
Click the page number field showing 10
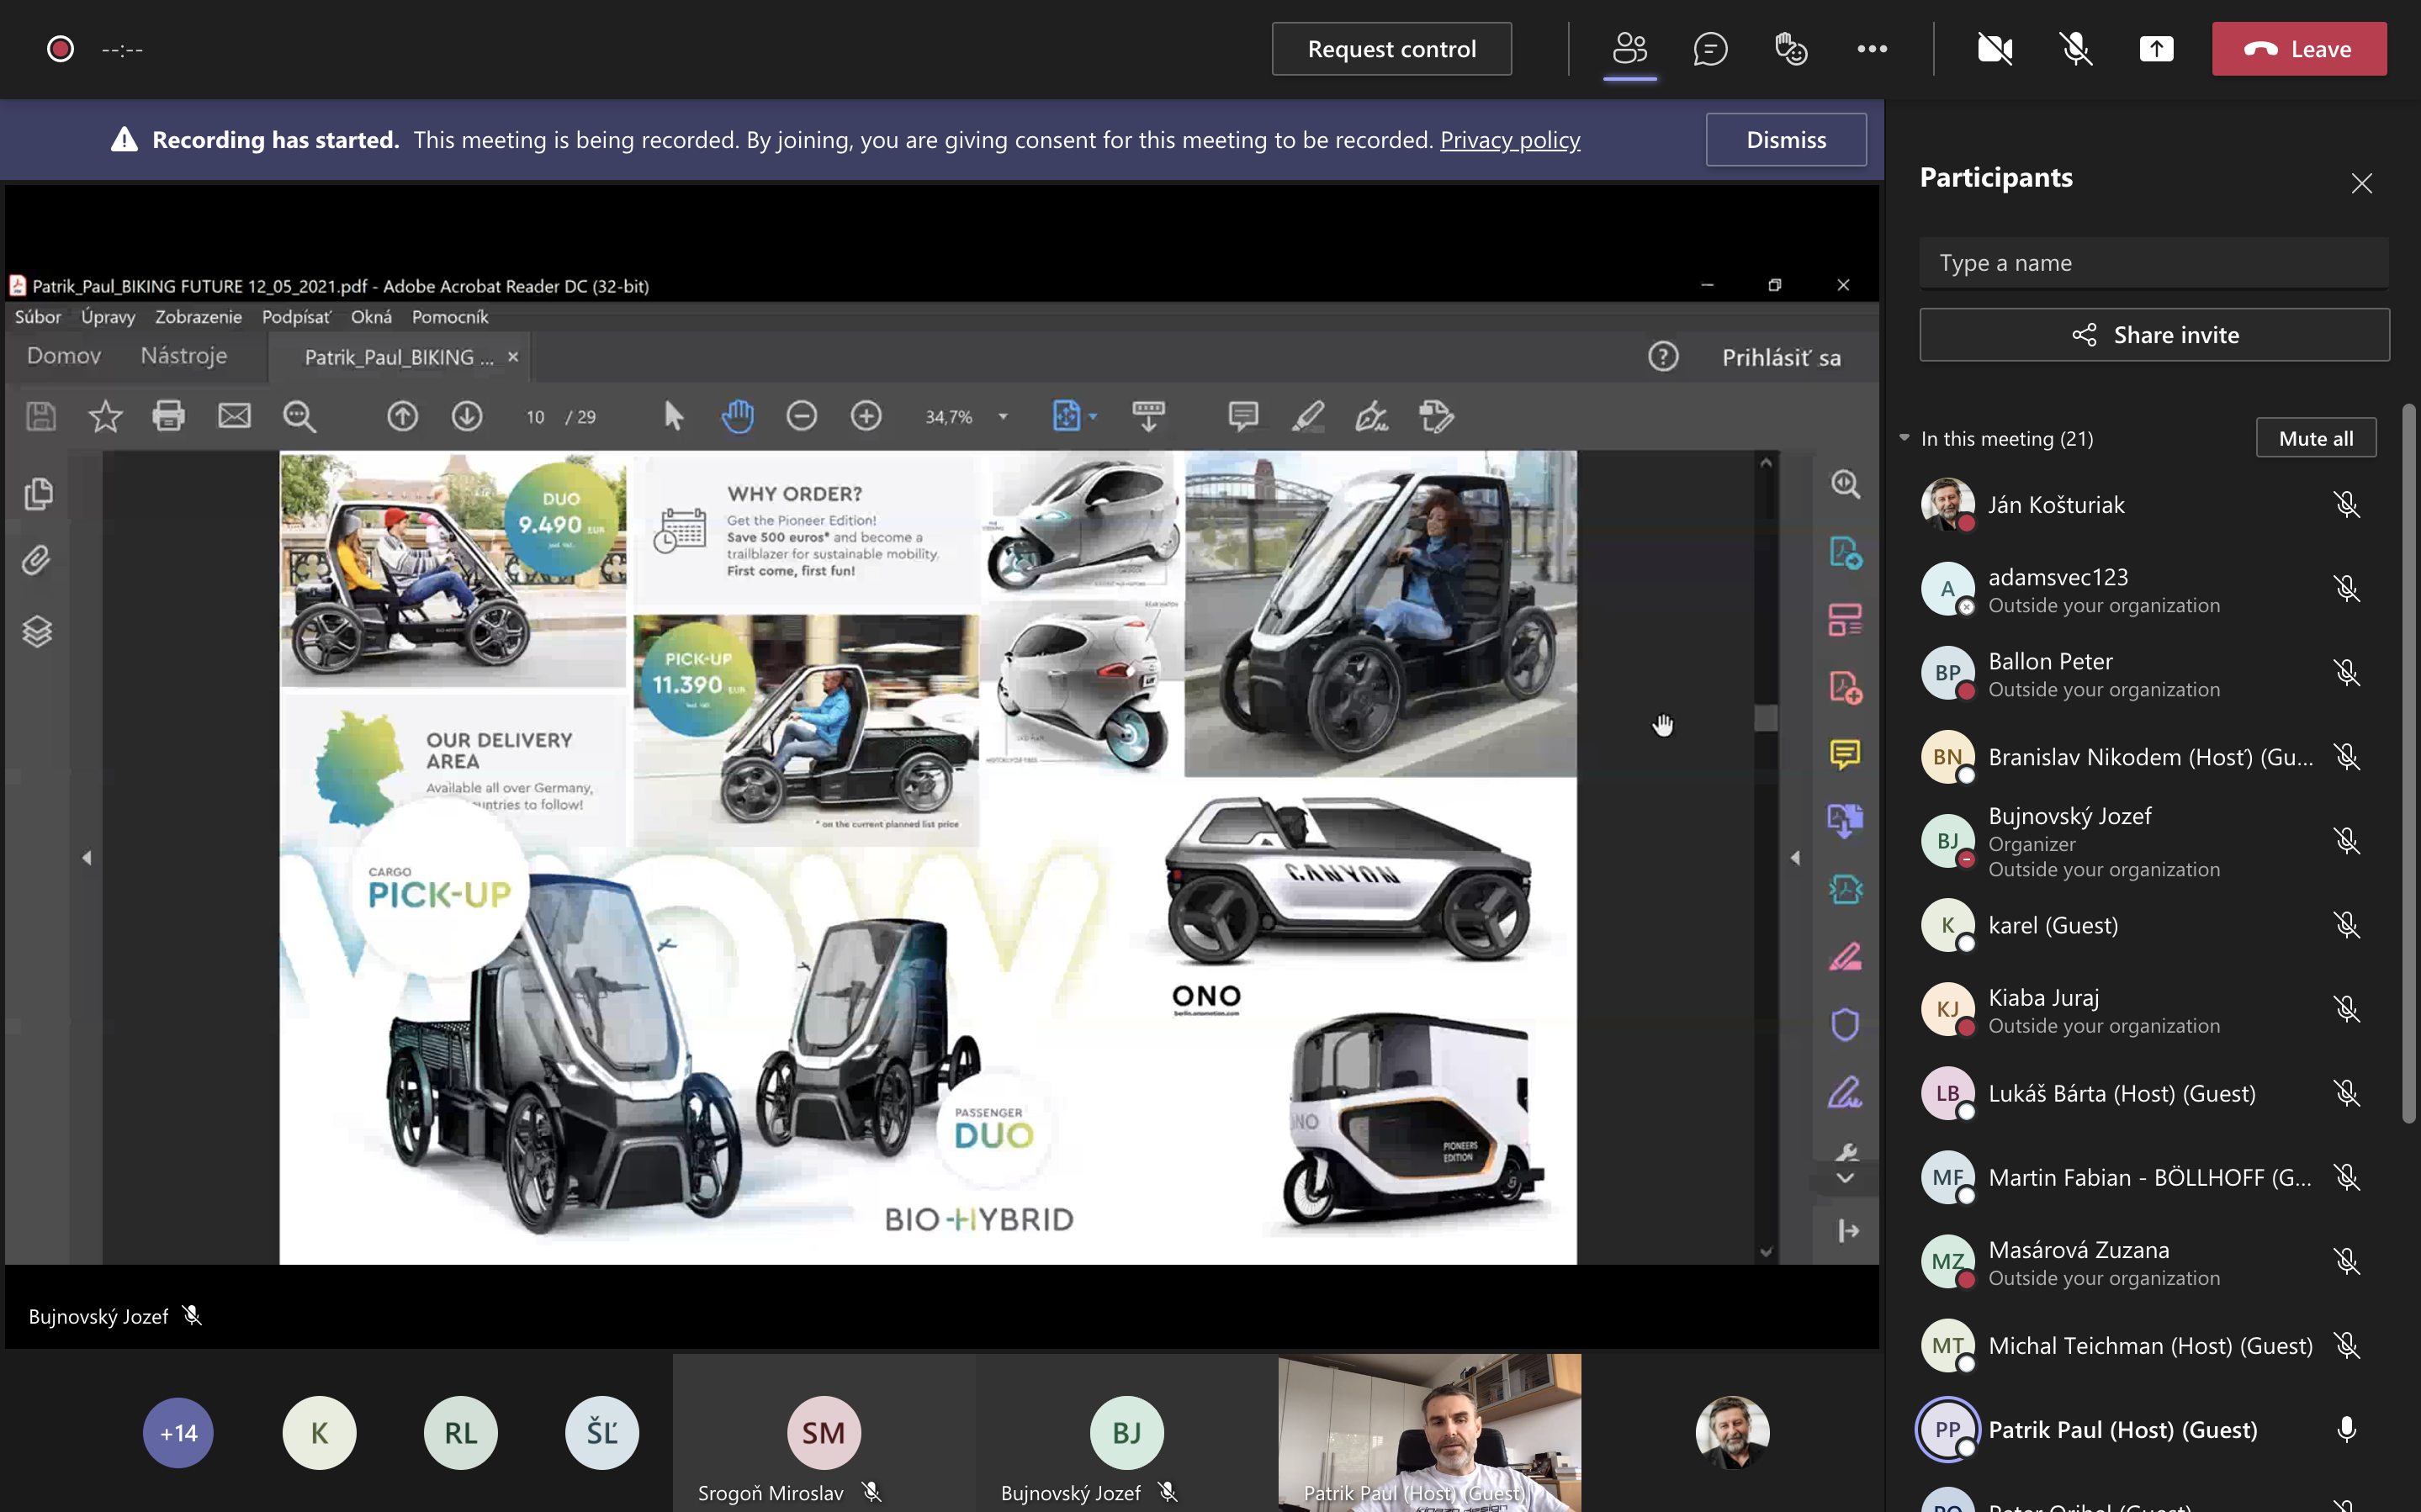pos(535,417)
